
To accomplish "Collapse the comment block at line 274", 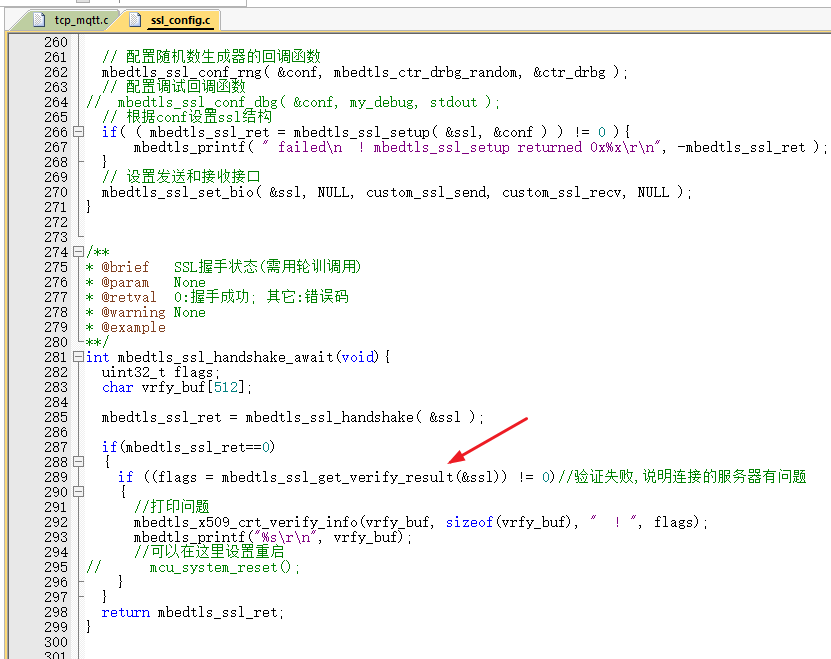I will point(78,251).
